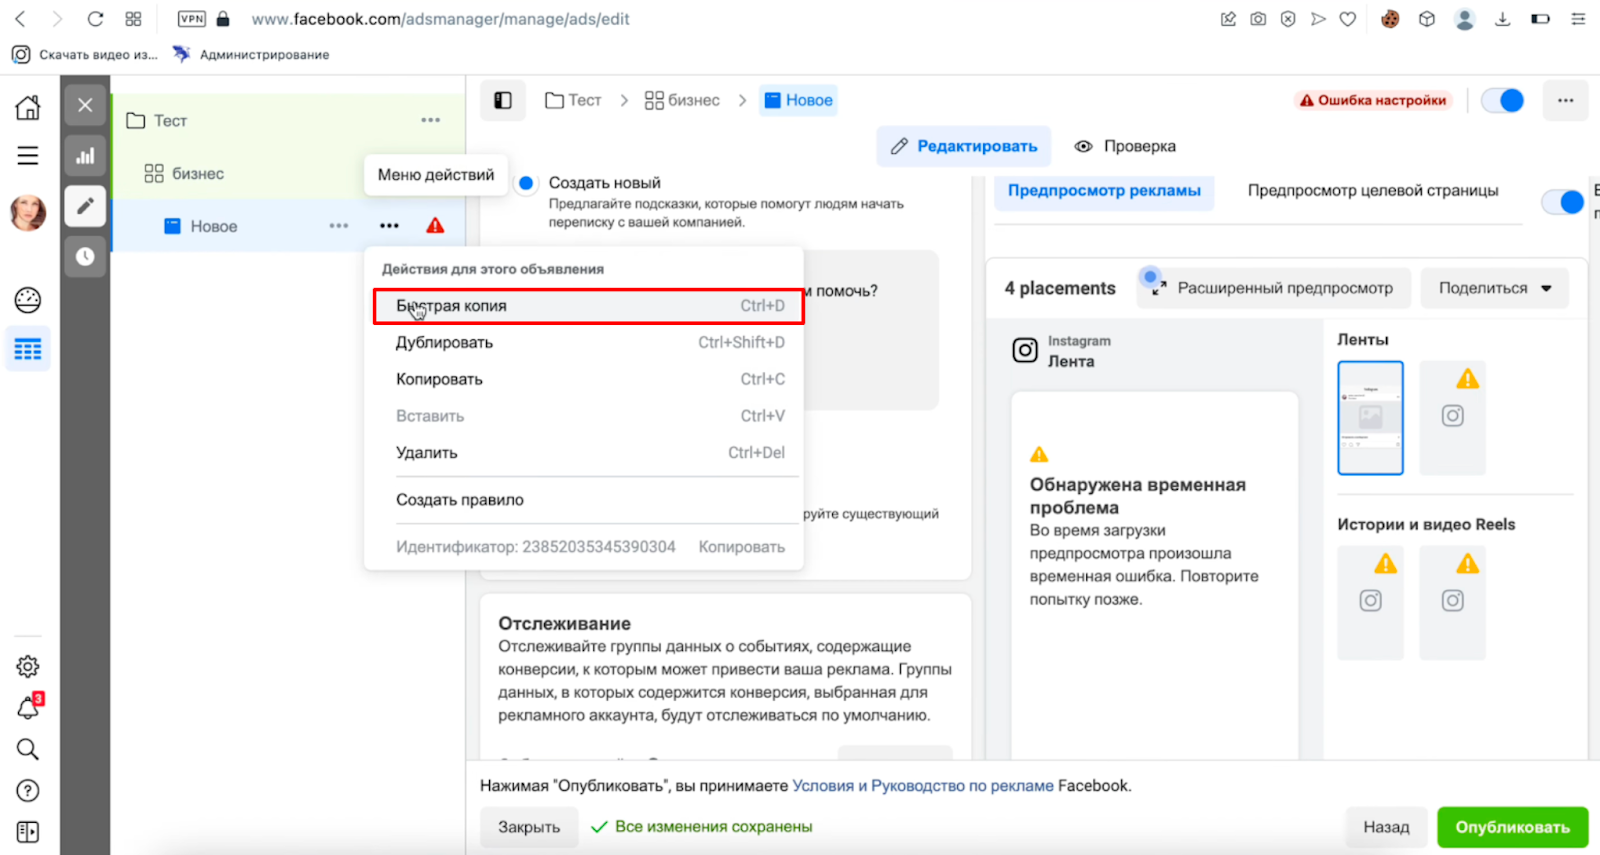
Task: Open the grey three-dot menu on Новое row
Action: pyautogui.click(x=339, y=226)
